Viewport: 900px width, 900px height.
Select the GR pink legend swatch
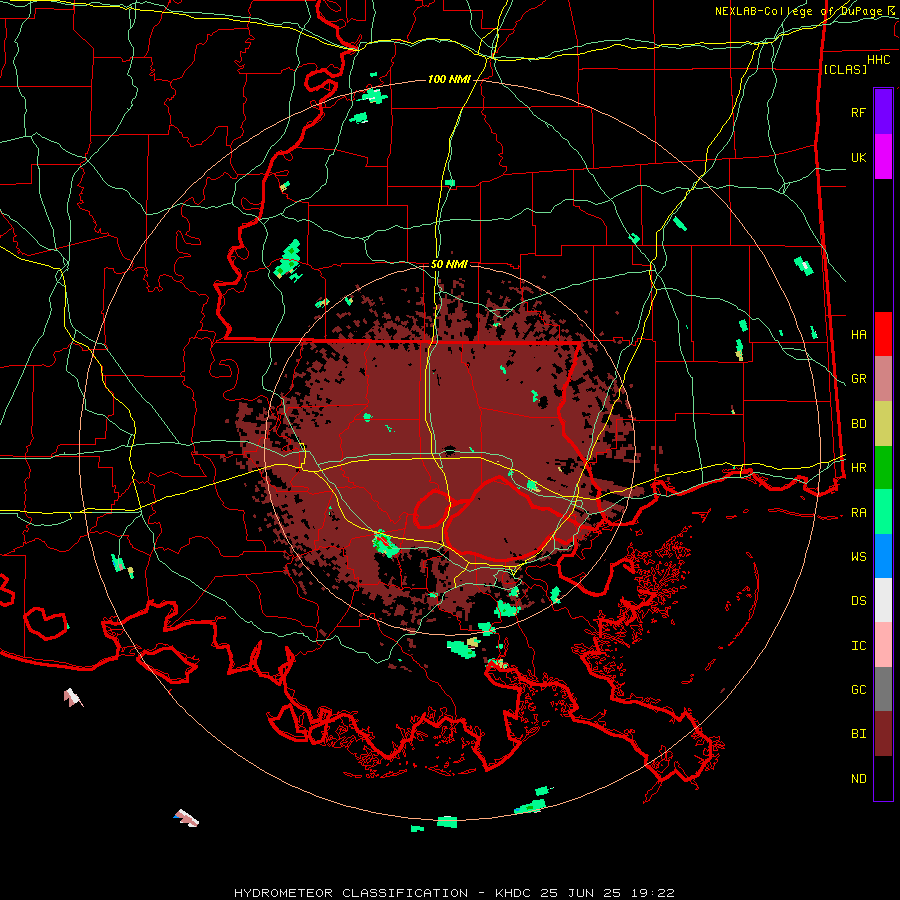click(x=883, y=379)
